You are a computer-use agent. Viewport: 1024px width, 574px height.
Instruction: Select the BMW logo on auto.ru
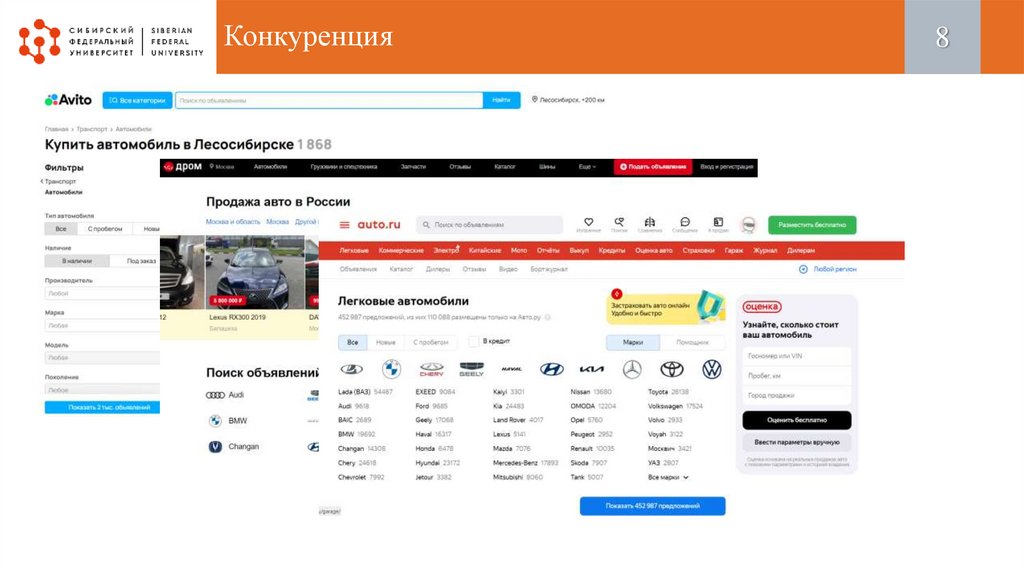point(391,370)
